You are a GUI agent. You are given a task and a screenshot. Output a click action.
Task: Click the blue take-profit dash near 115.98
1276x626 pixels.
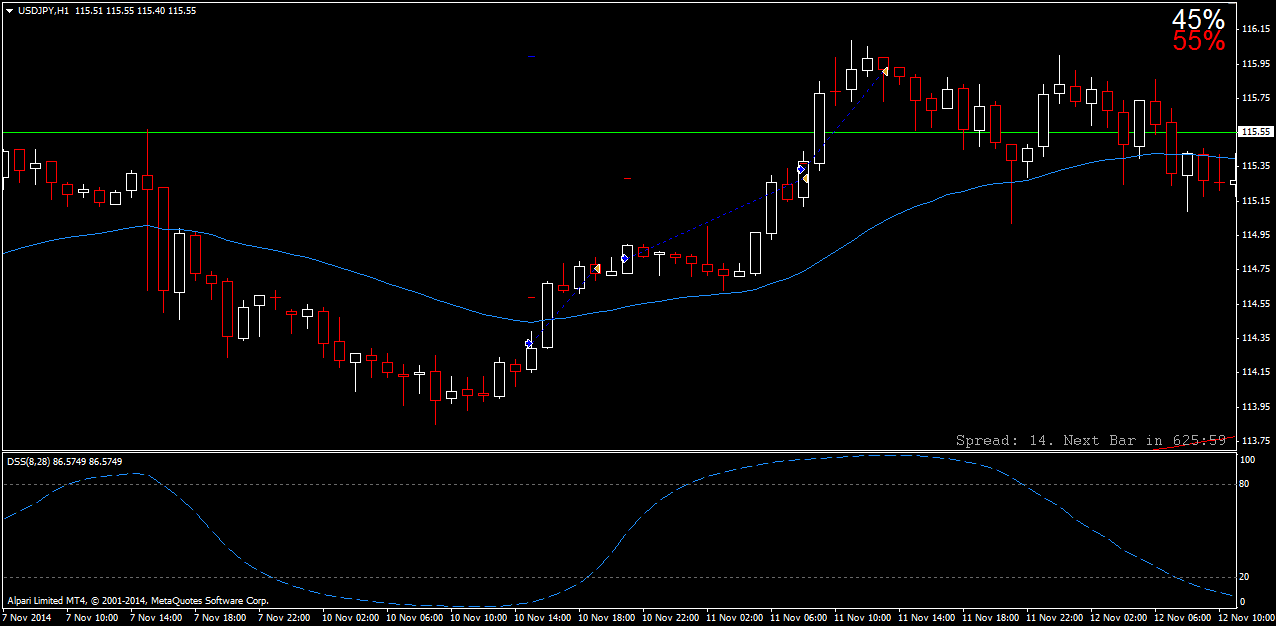click(531, 57)
